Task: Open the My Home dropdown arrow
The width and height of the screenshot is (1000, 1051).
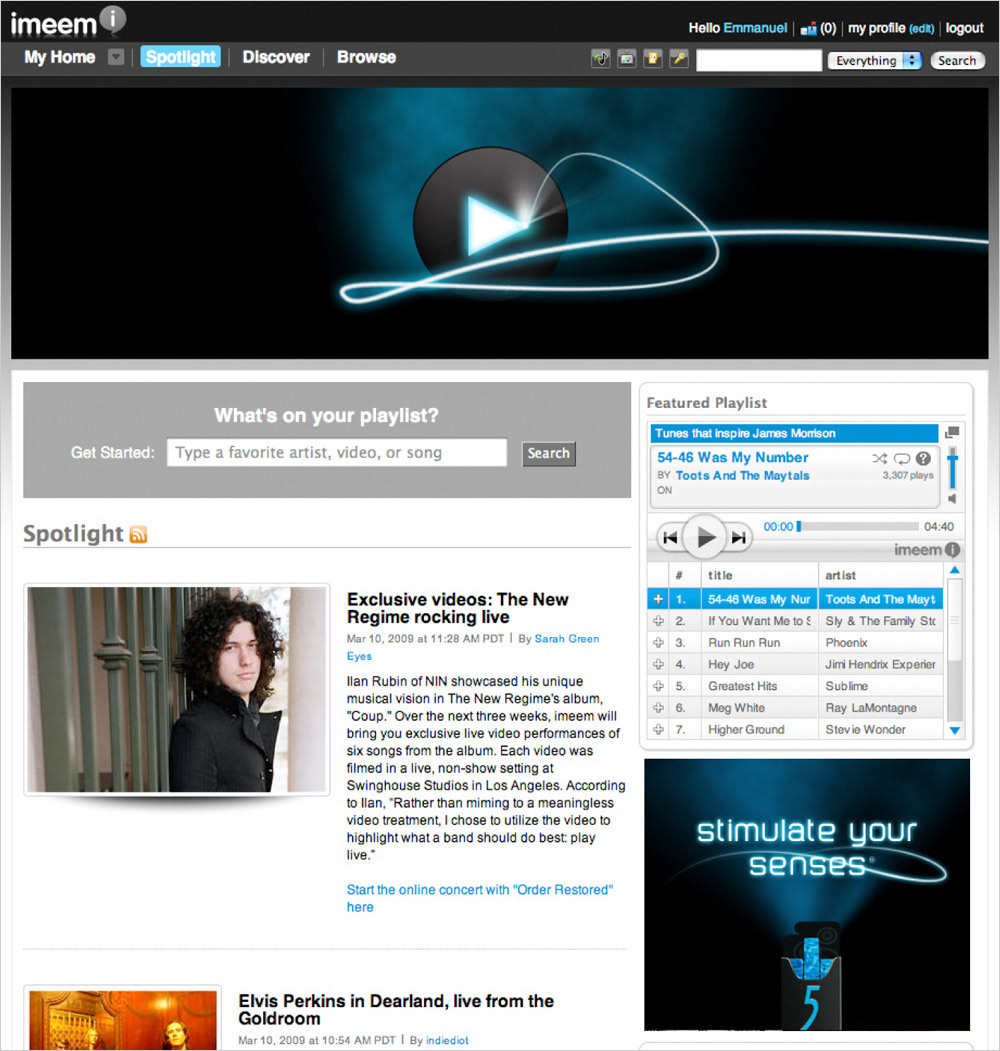Action: [x=116, y=57]
